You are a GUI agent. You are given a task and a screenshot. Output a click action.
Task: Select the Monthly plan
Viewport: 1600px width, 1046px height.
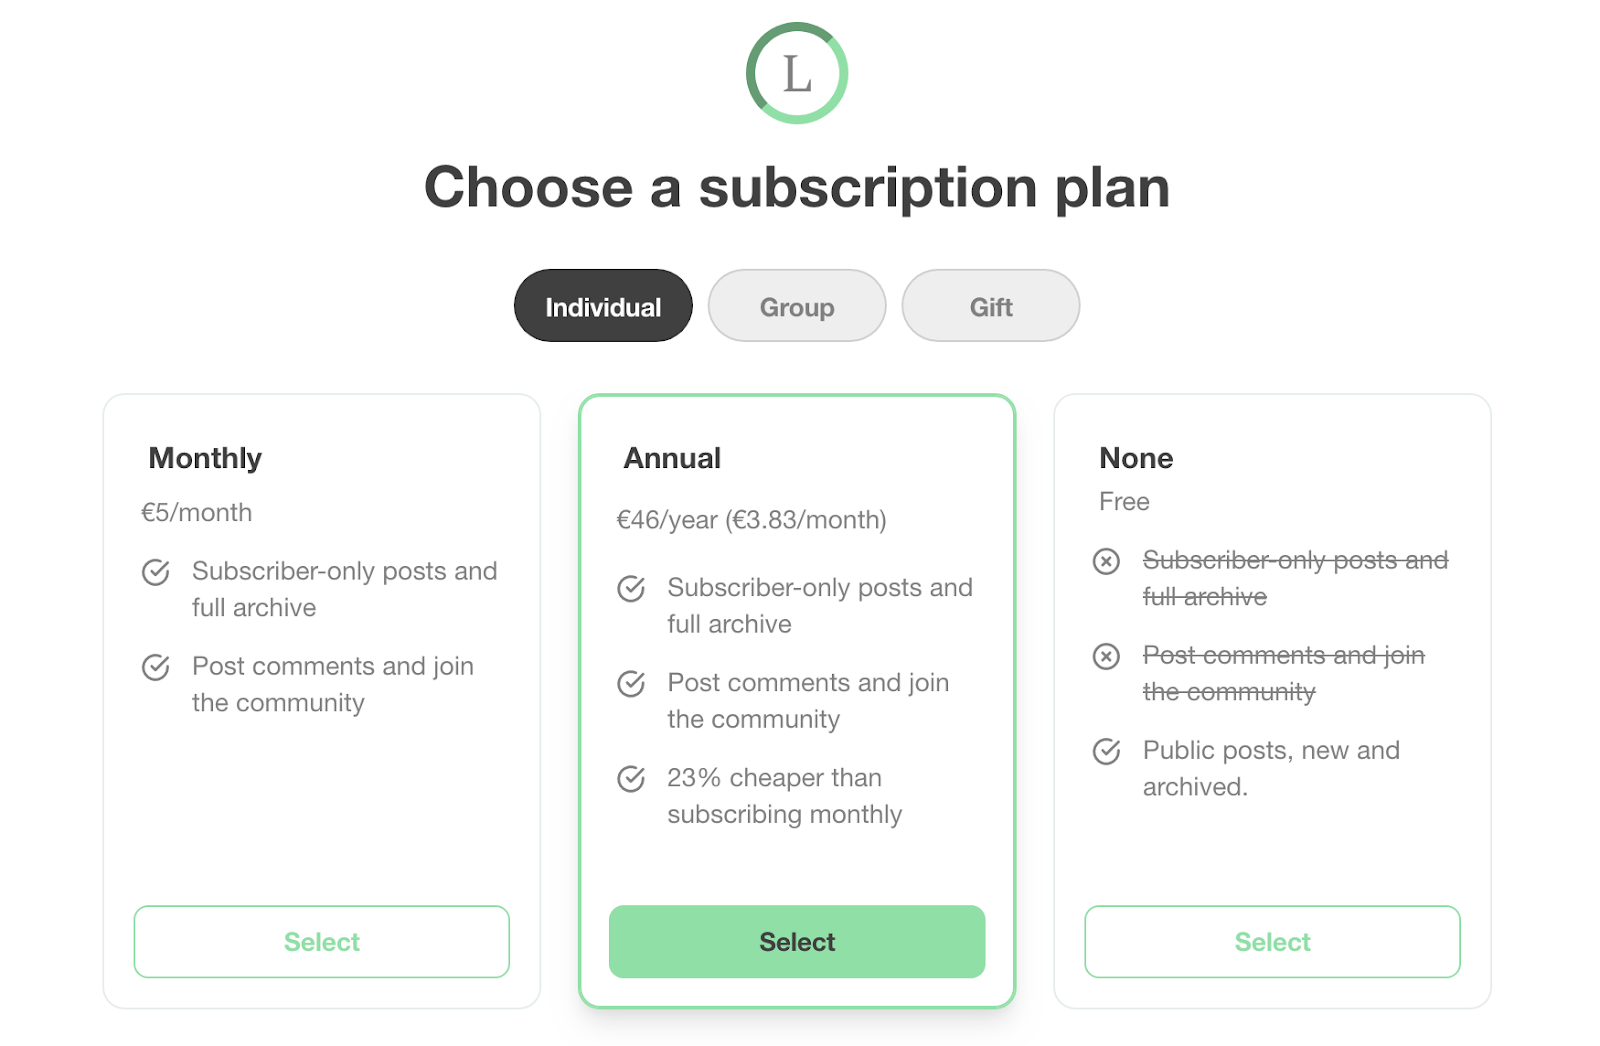pyautogui.click(x=321, y=941)
